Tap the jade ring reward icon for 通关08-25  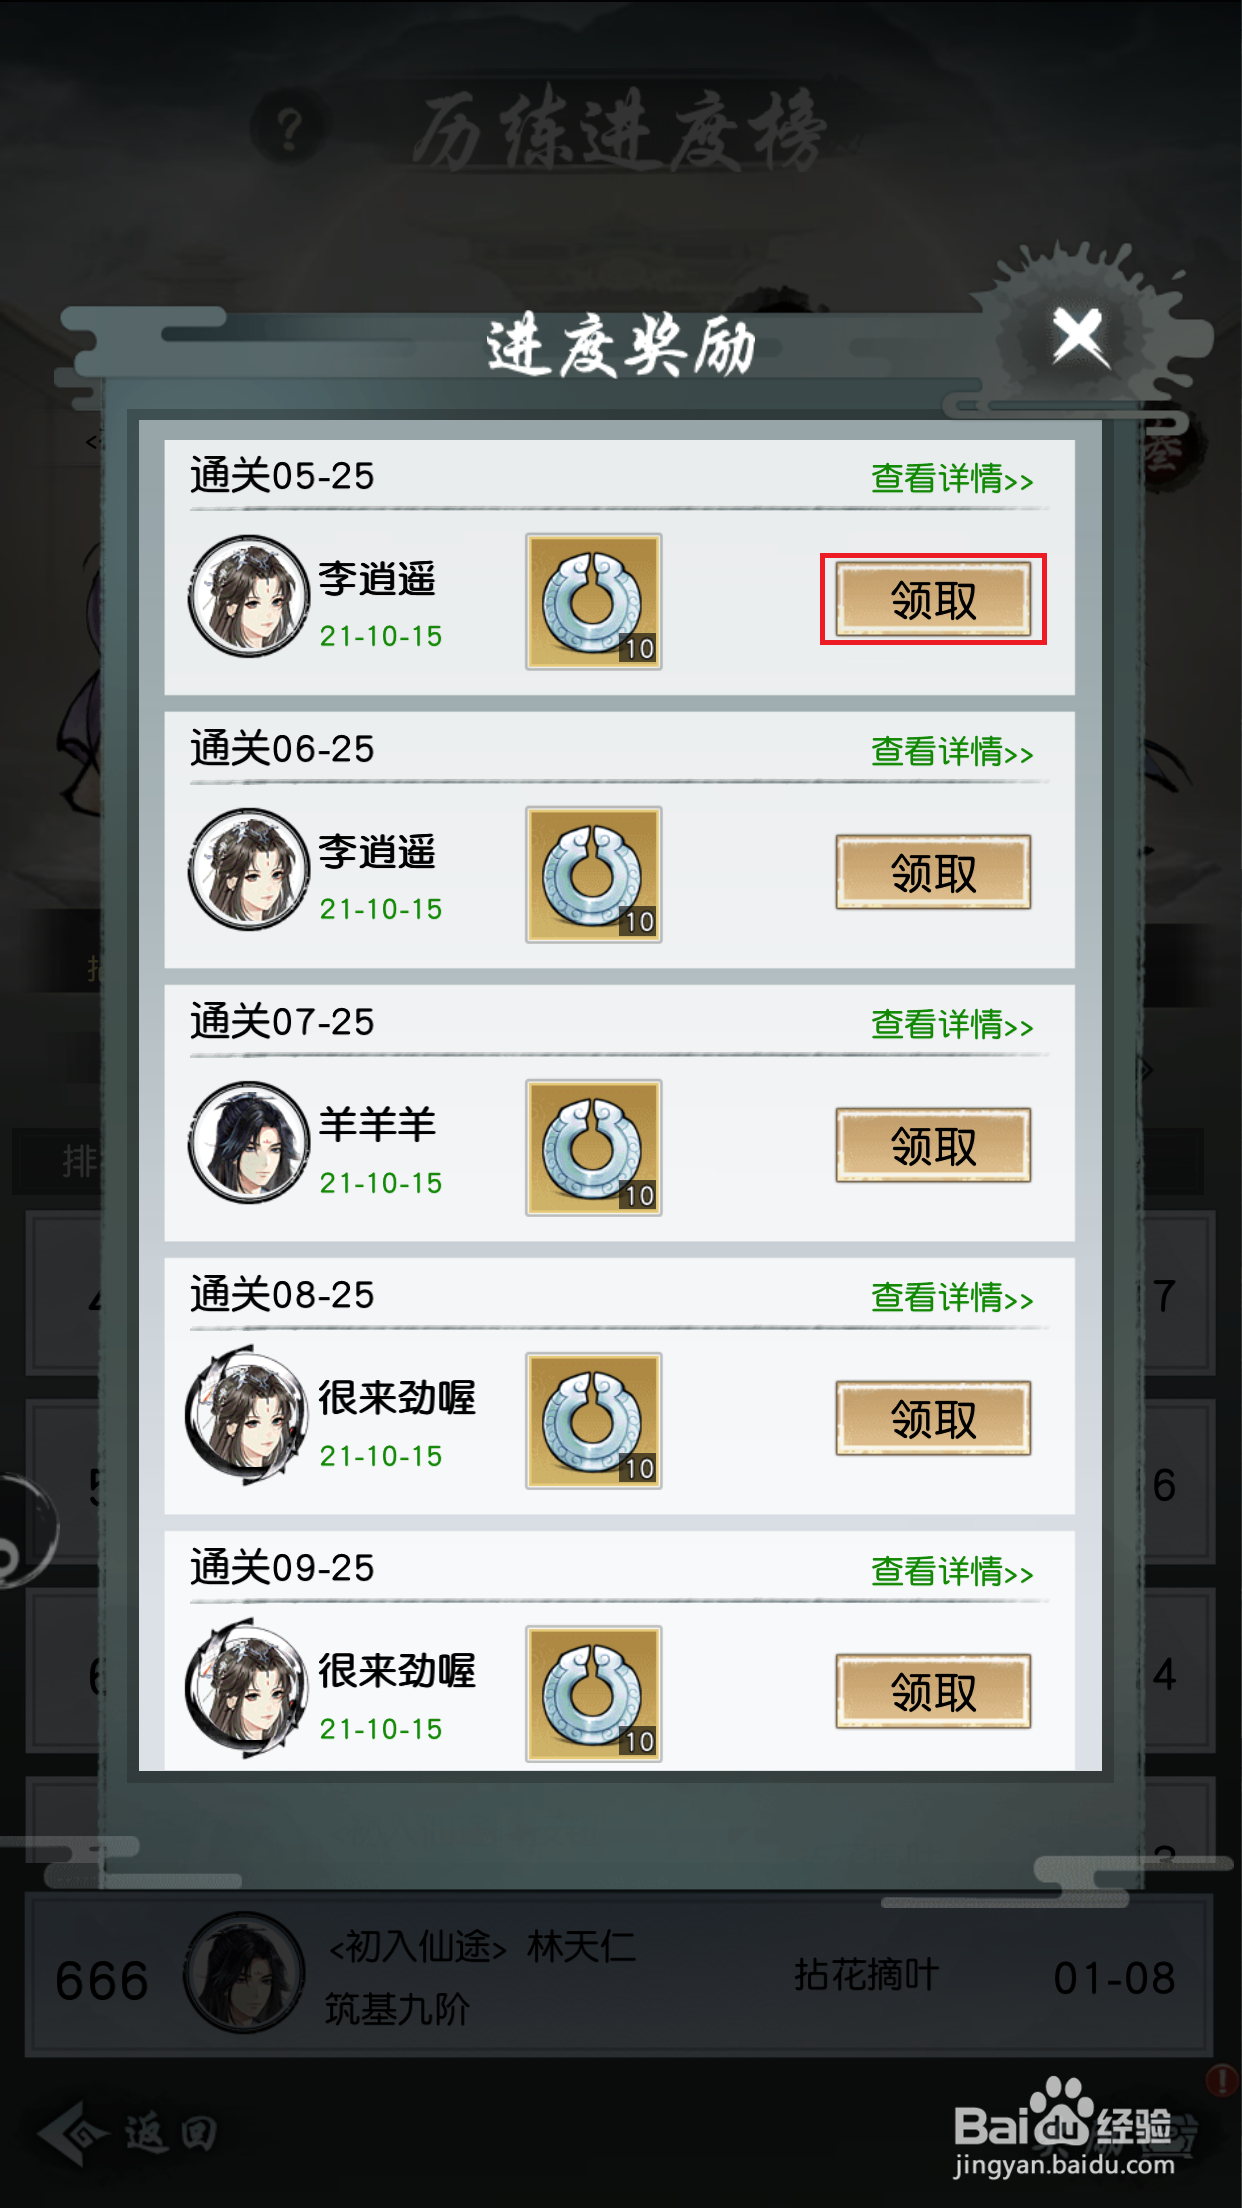pyautogui.click(x=594, y=1421)
